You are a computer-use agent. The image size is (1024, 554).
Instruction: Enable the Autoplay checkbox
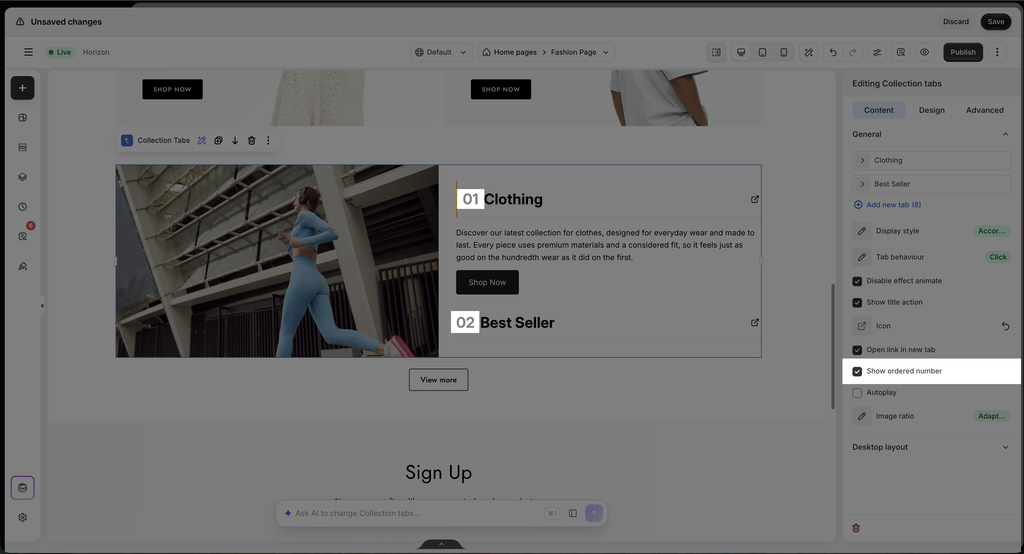[857, 393]
